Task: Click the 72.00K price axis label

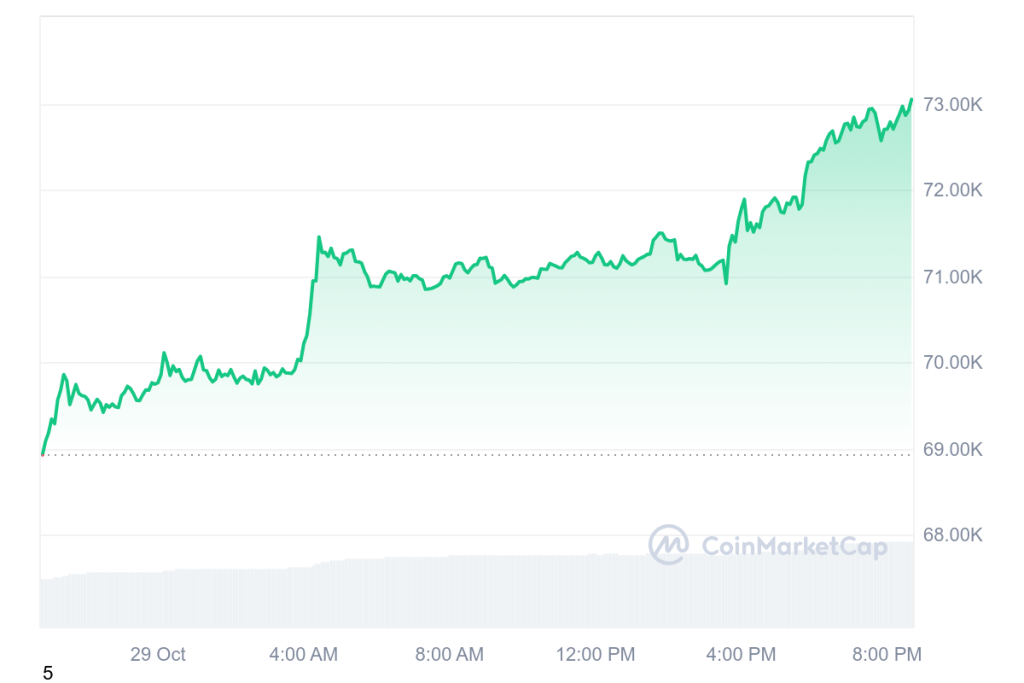Action: click(953, 190)
